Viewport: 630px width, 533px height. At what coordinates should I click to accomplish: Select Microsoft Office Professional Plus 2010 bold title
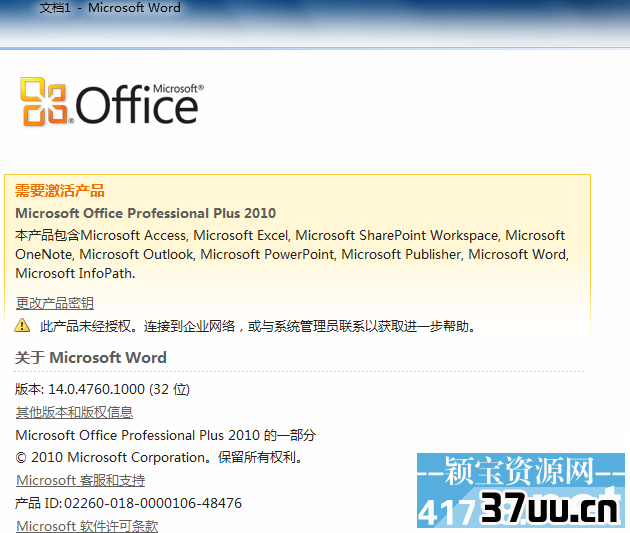pyautogui.click(x=145, y=213)
